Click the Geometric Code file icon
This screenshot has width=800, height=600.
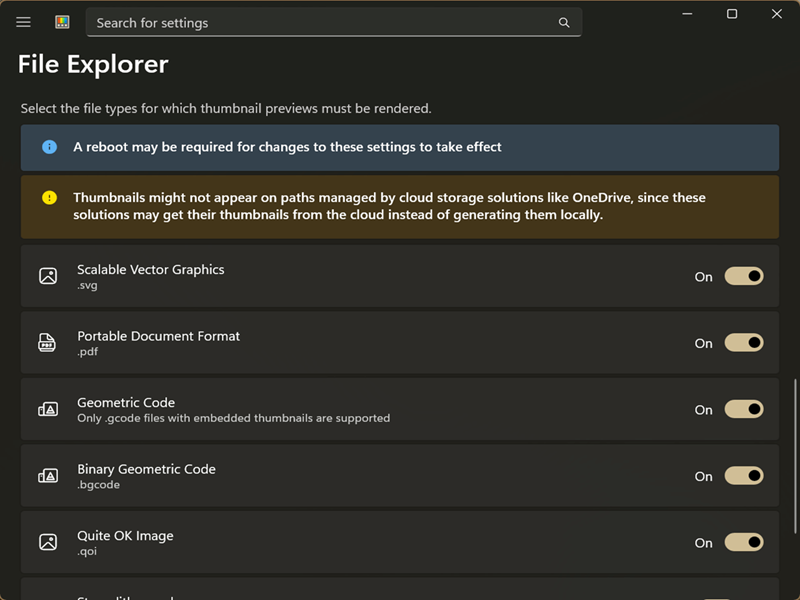48,409
